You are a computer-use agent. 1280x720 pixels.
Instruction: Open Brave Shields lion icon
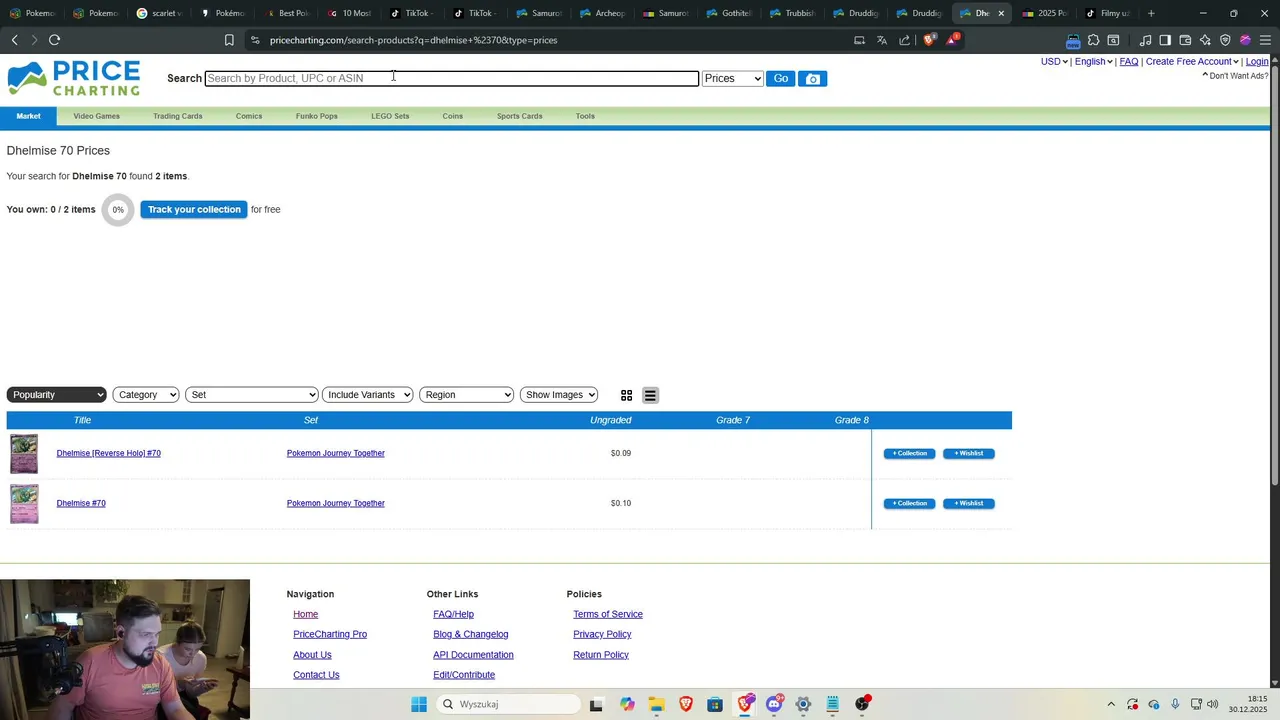click(x=929, y=40)
